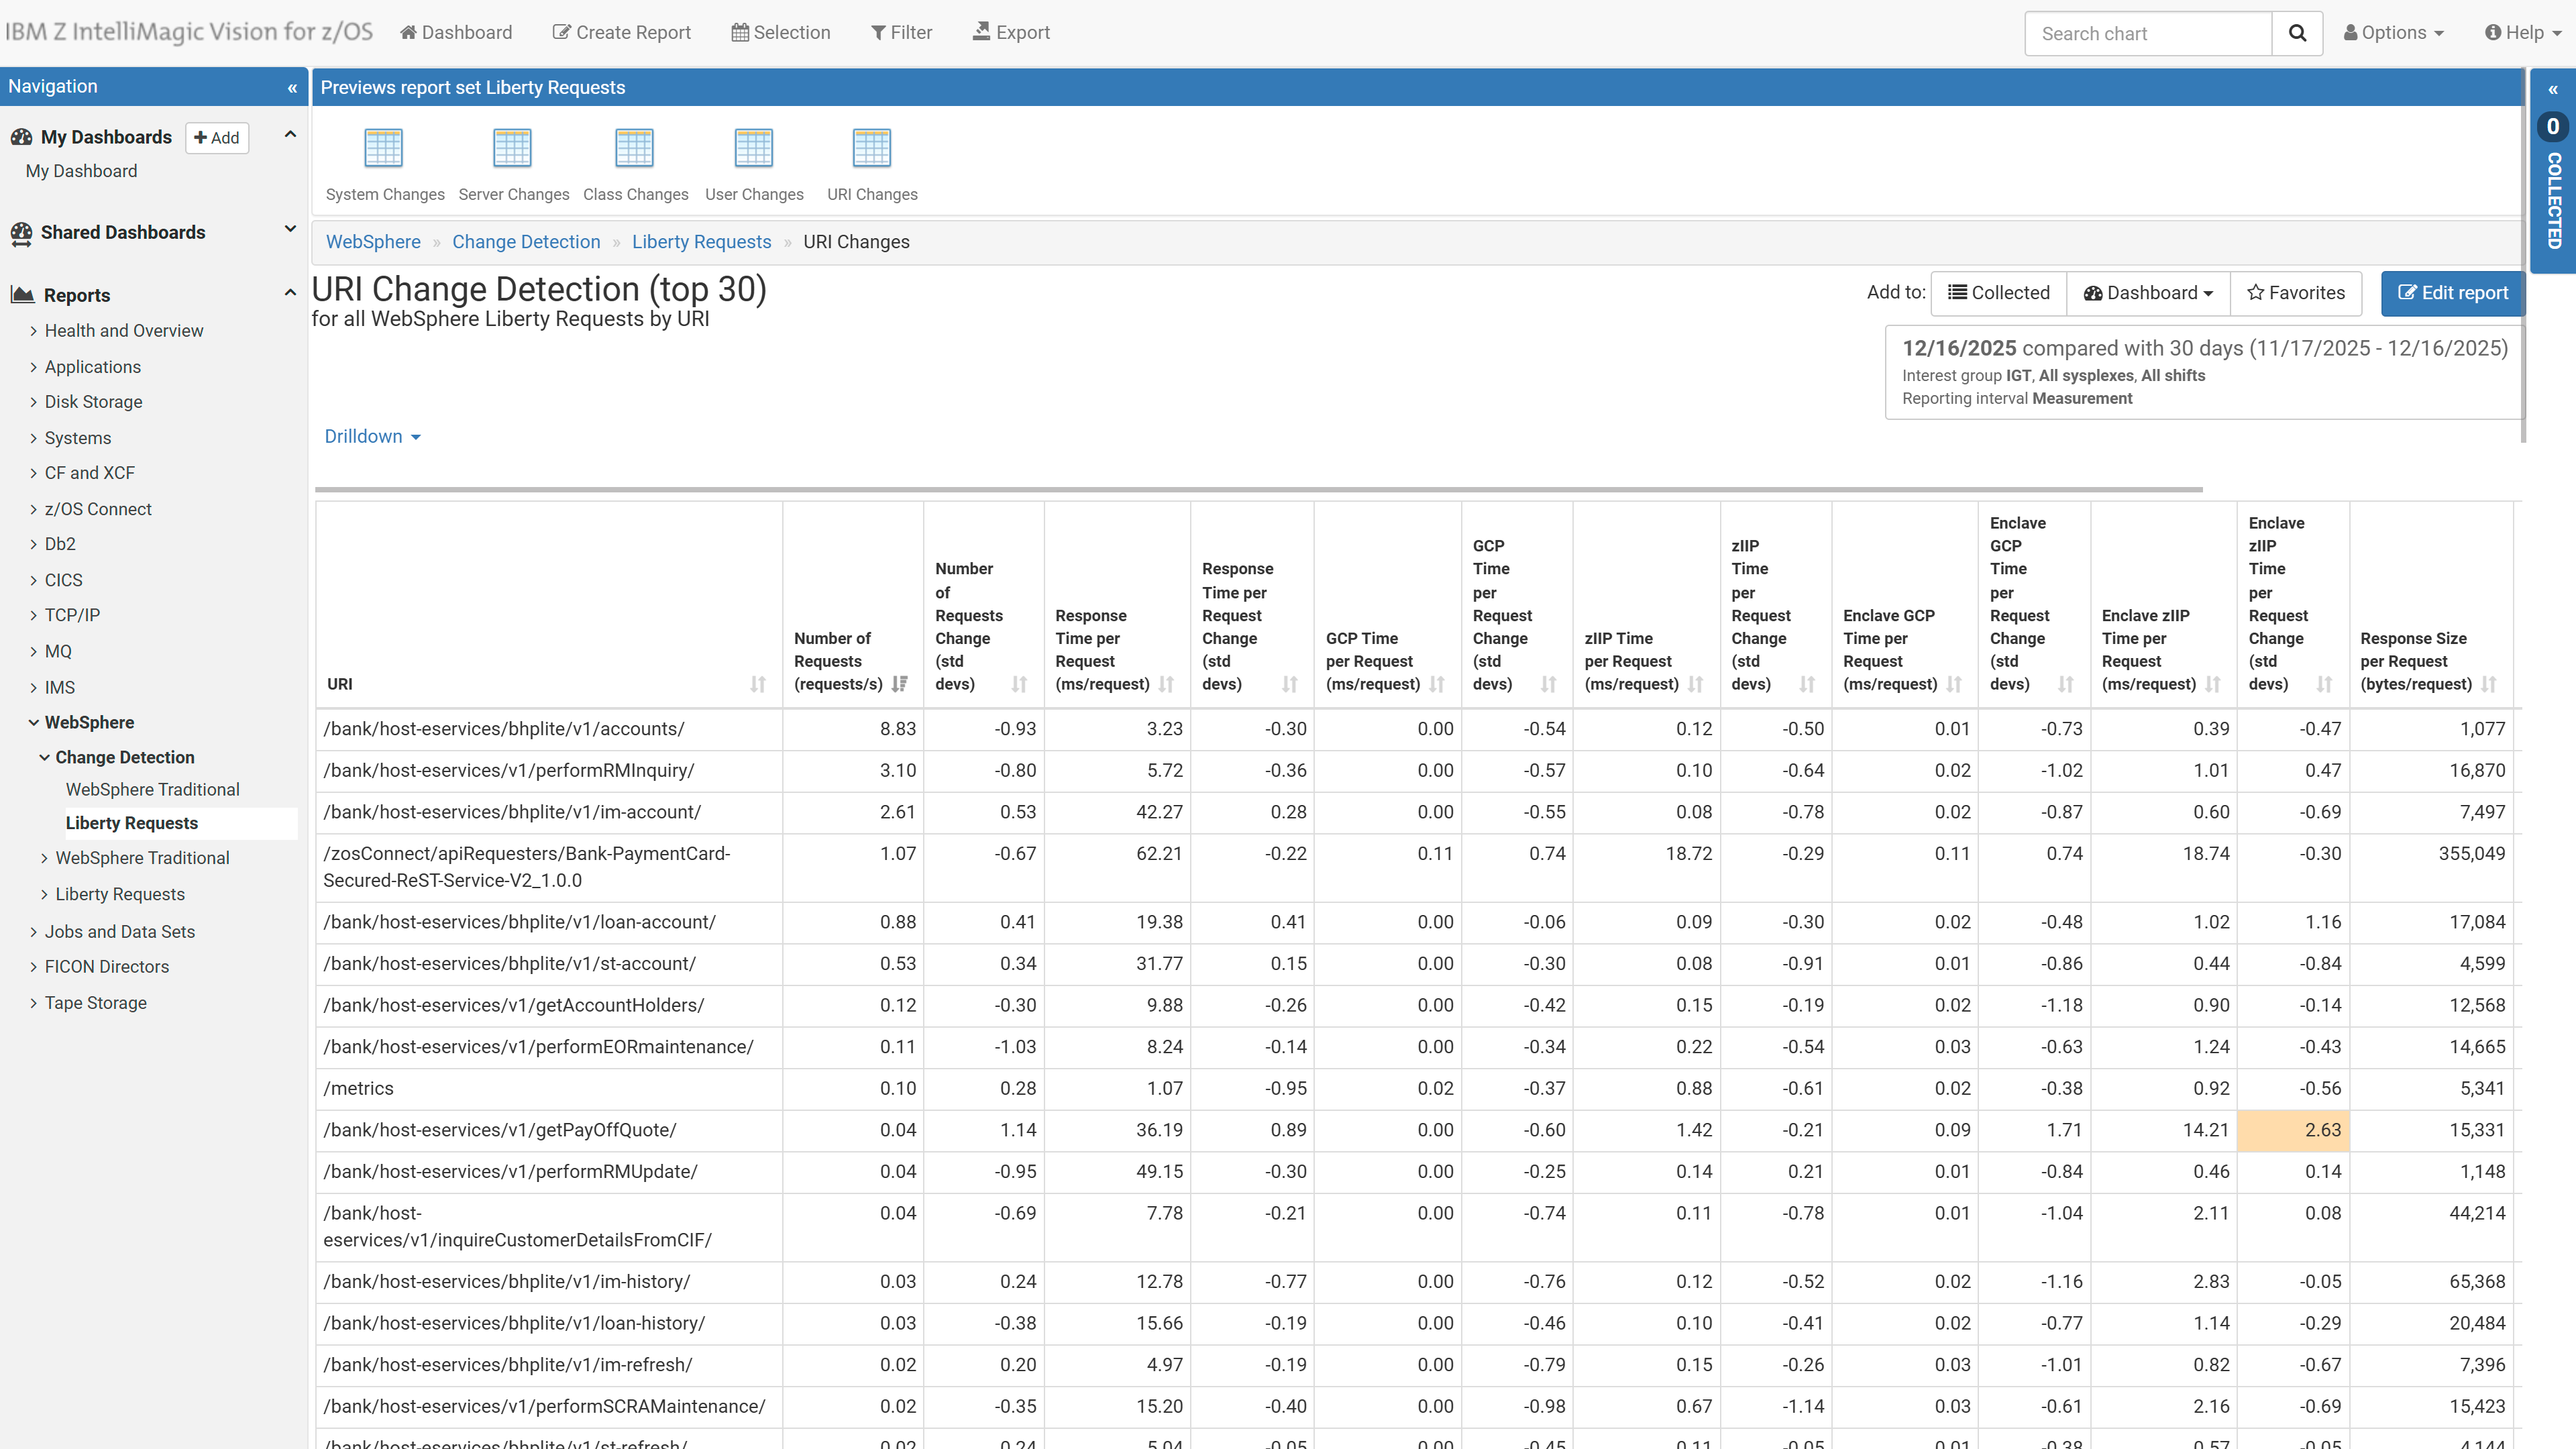
Task: Open the Help dropdown
Action: point(2522,33)
